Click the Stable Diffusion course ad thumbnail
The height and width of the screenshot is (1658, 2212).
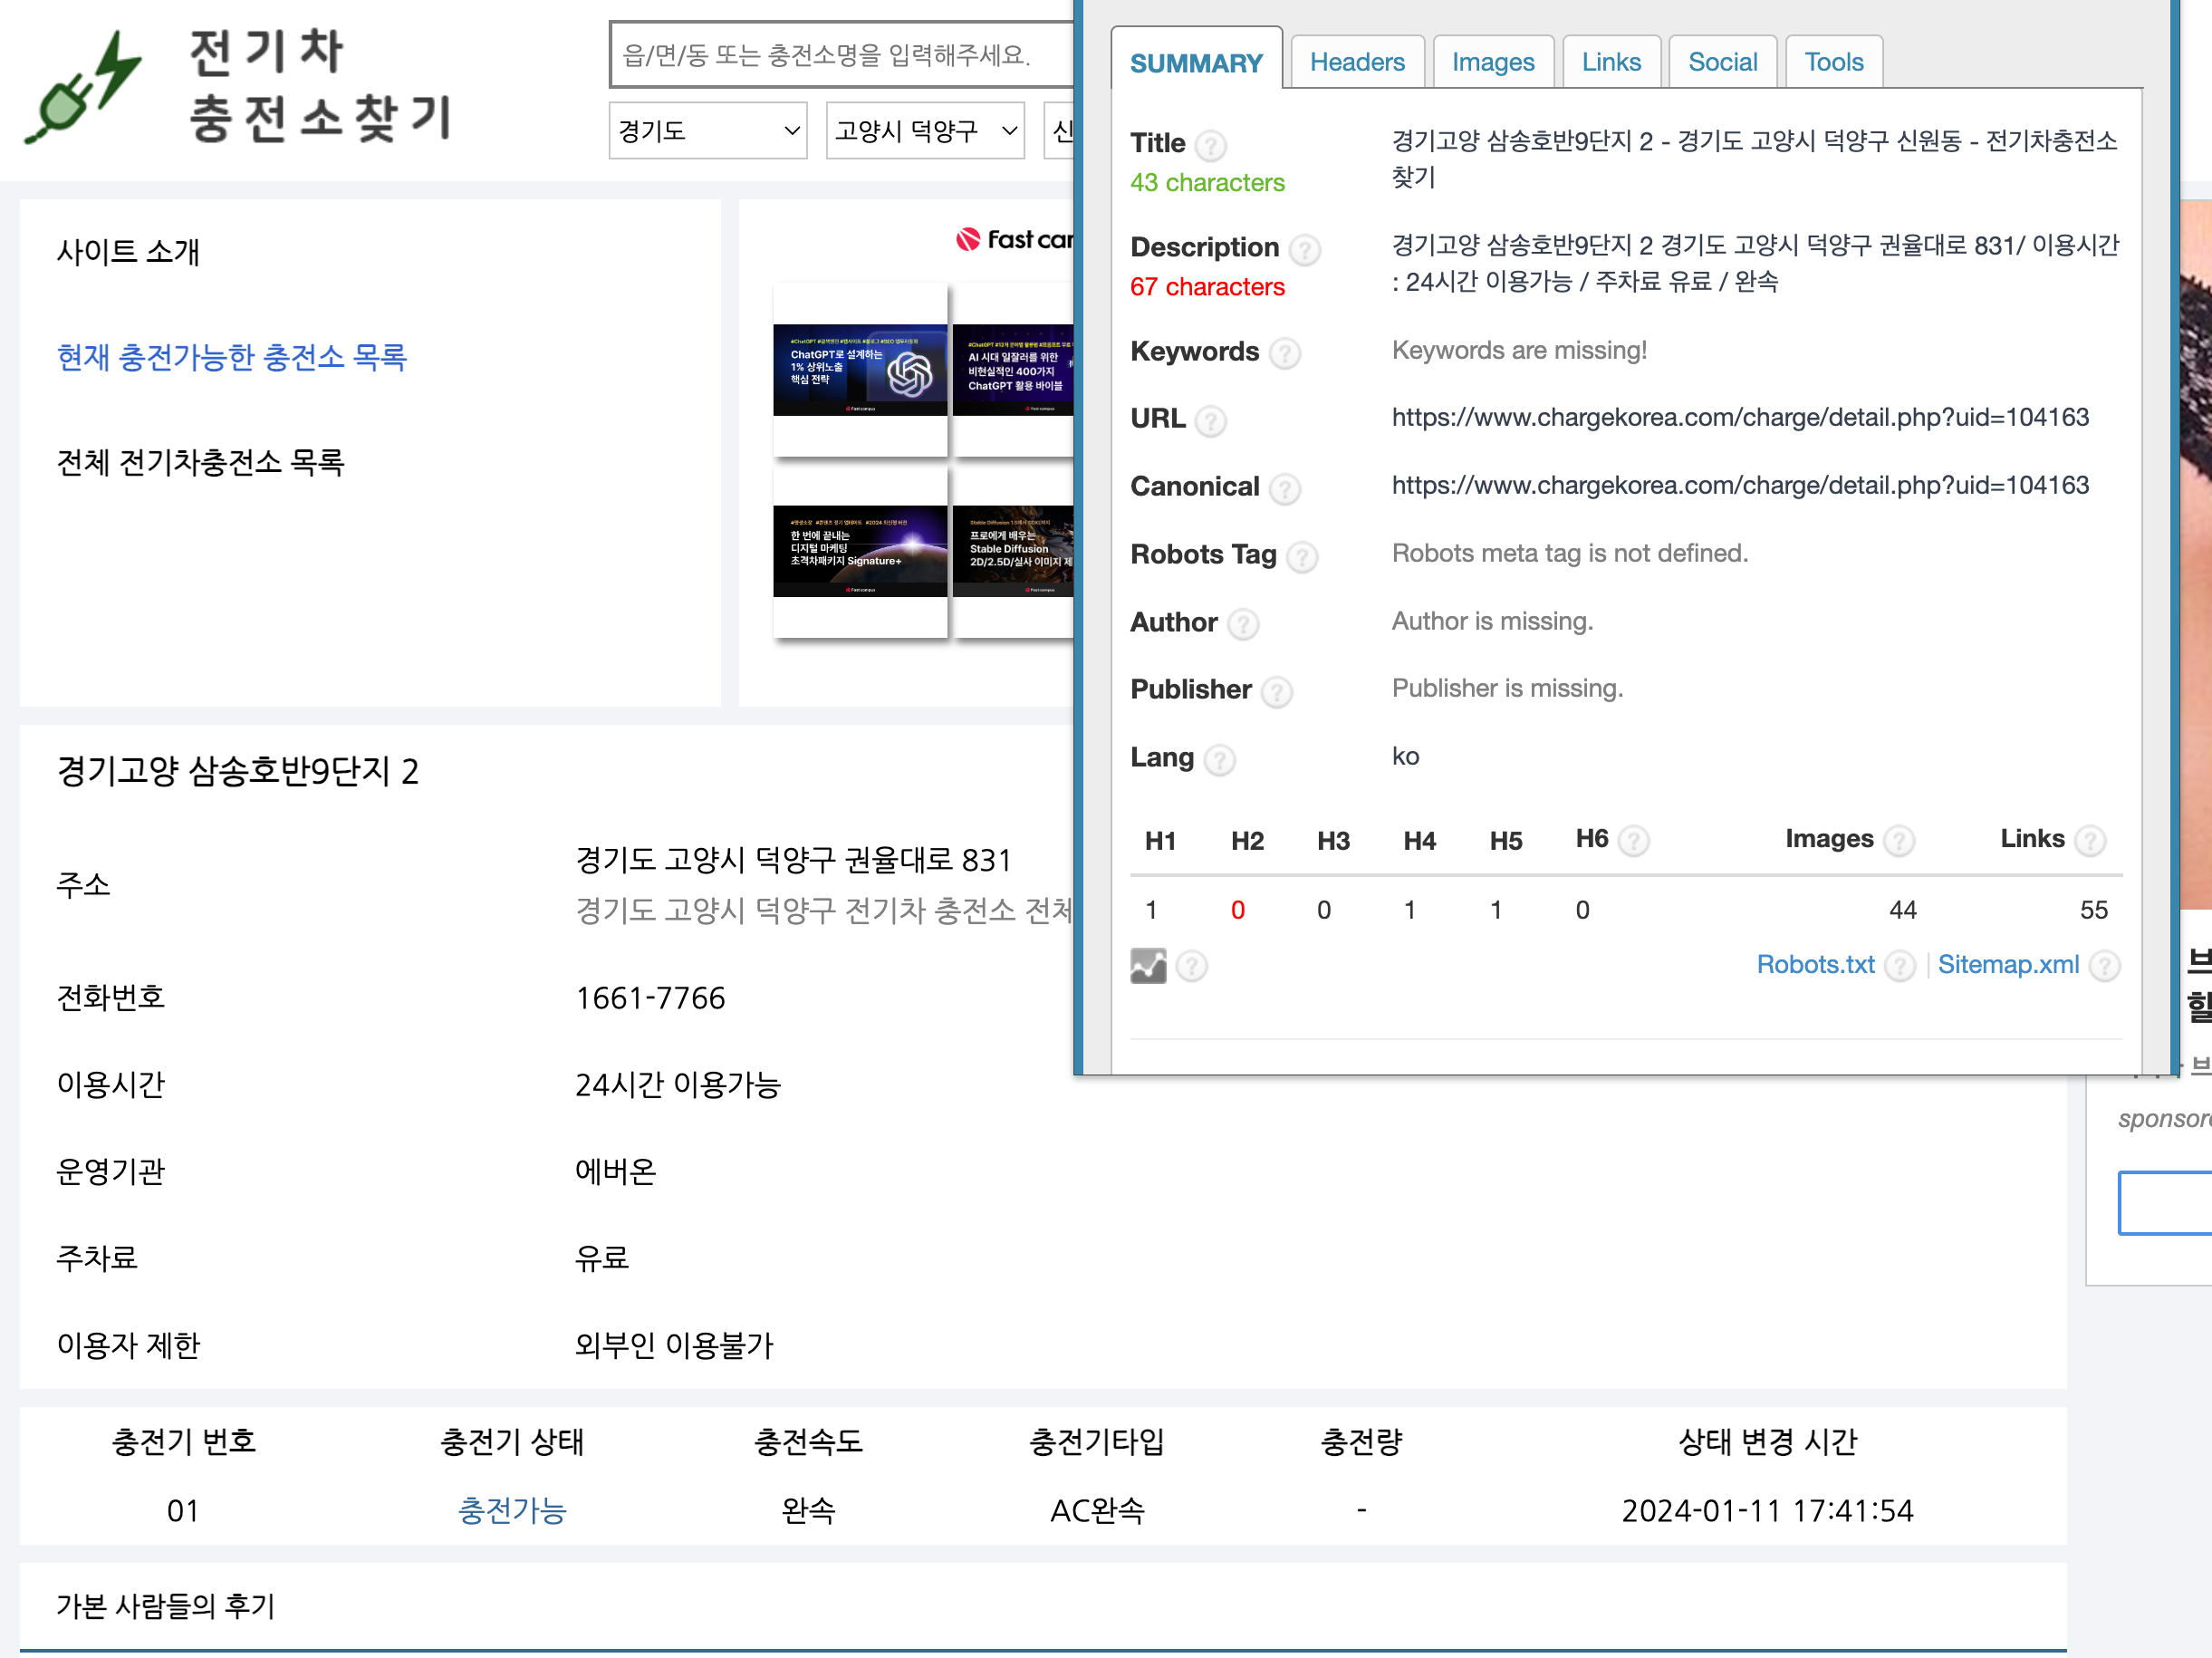click(1013, 551)
